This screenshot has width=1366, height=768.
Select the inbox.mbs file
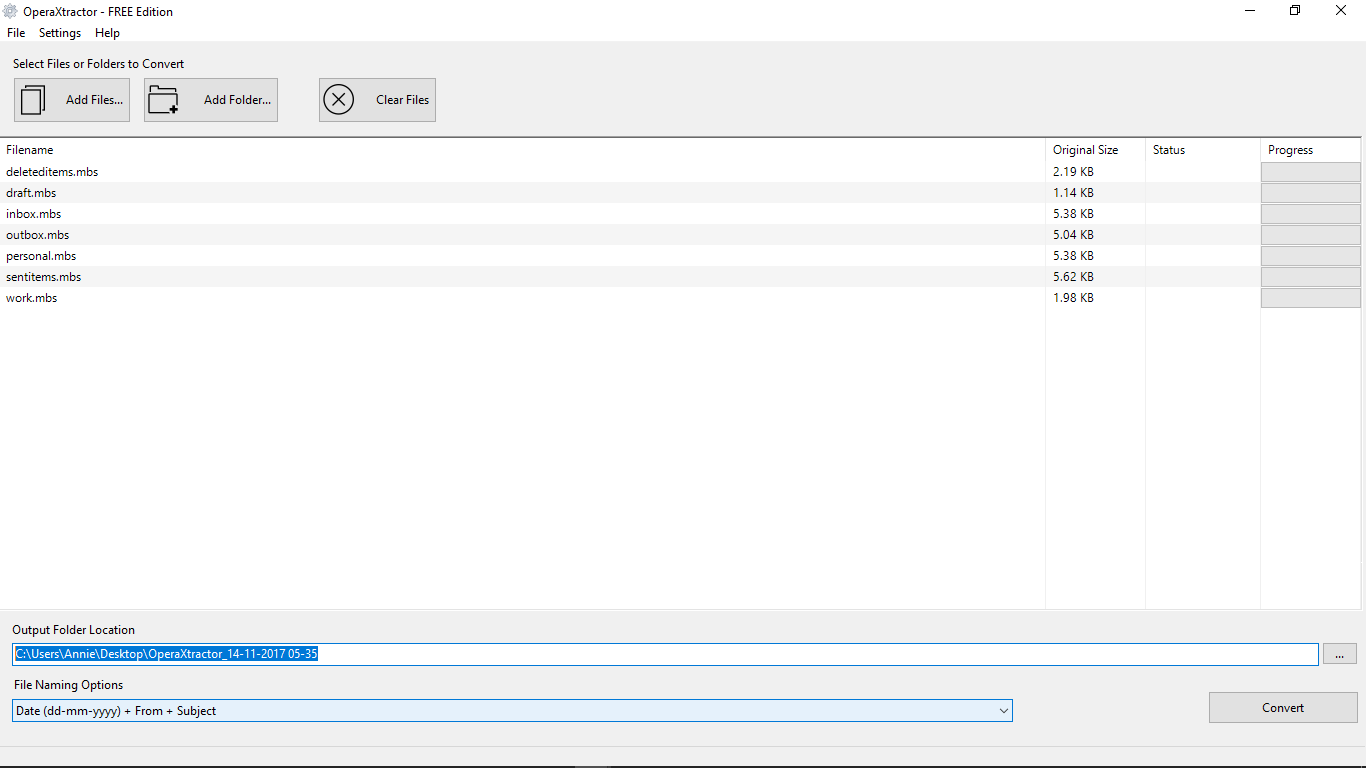click(x=34, y=214)
